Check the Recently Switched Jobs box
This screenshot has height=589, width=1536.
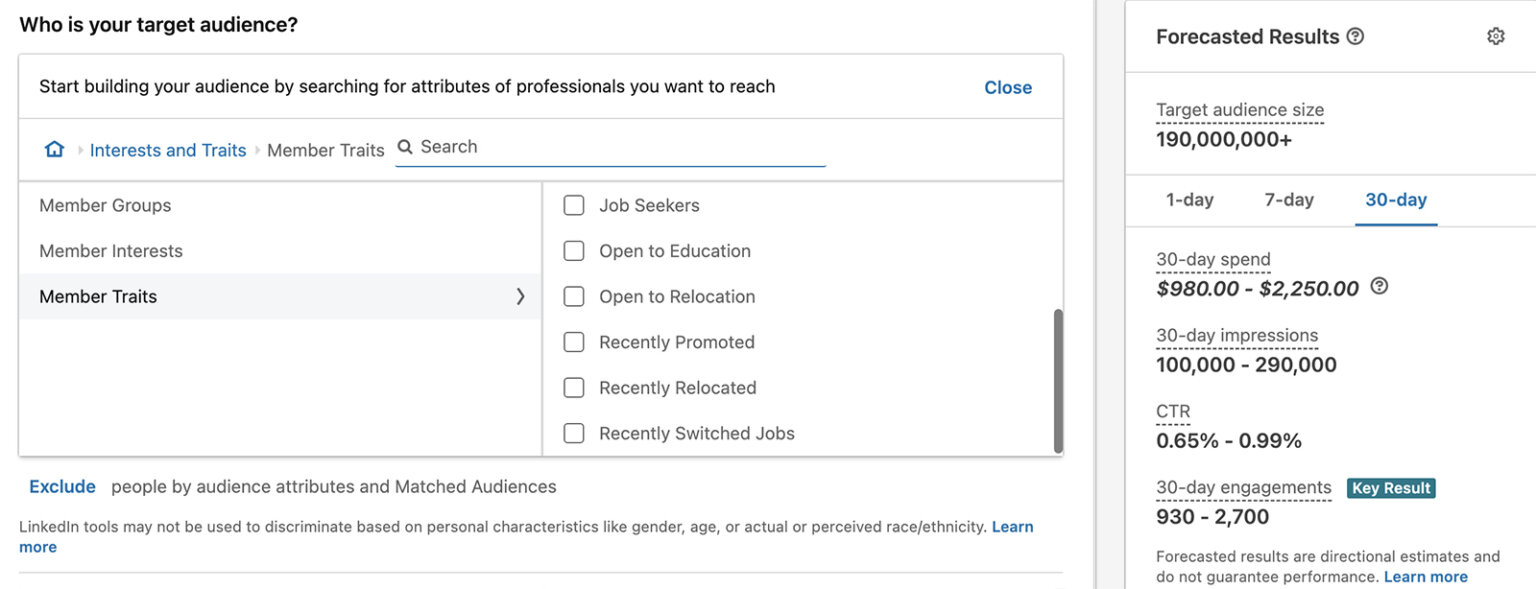pos(574,433)
